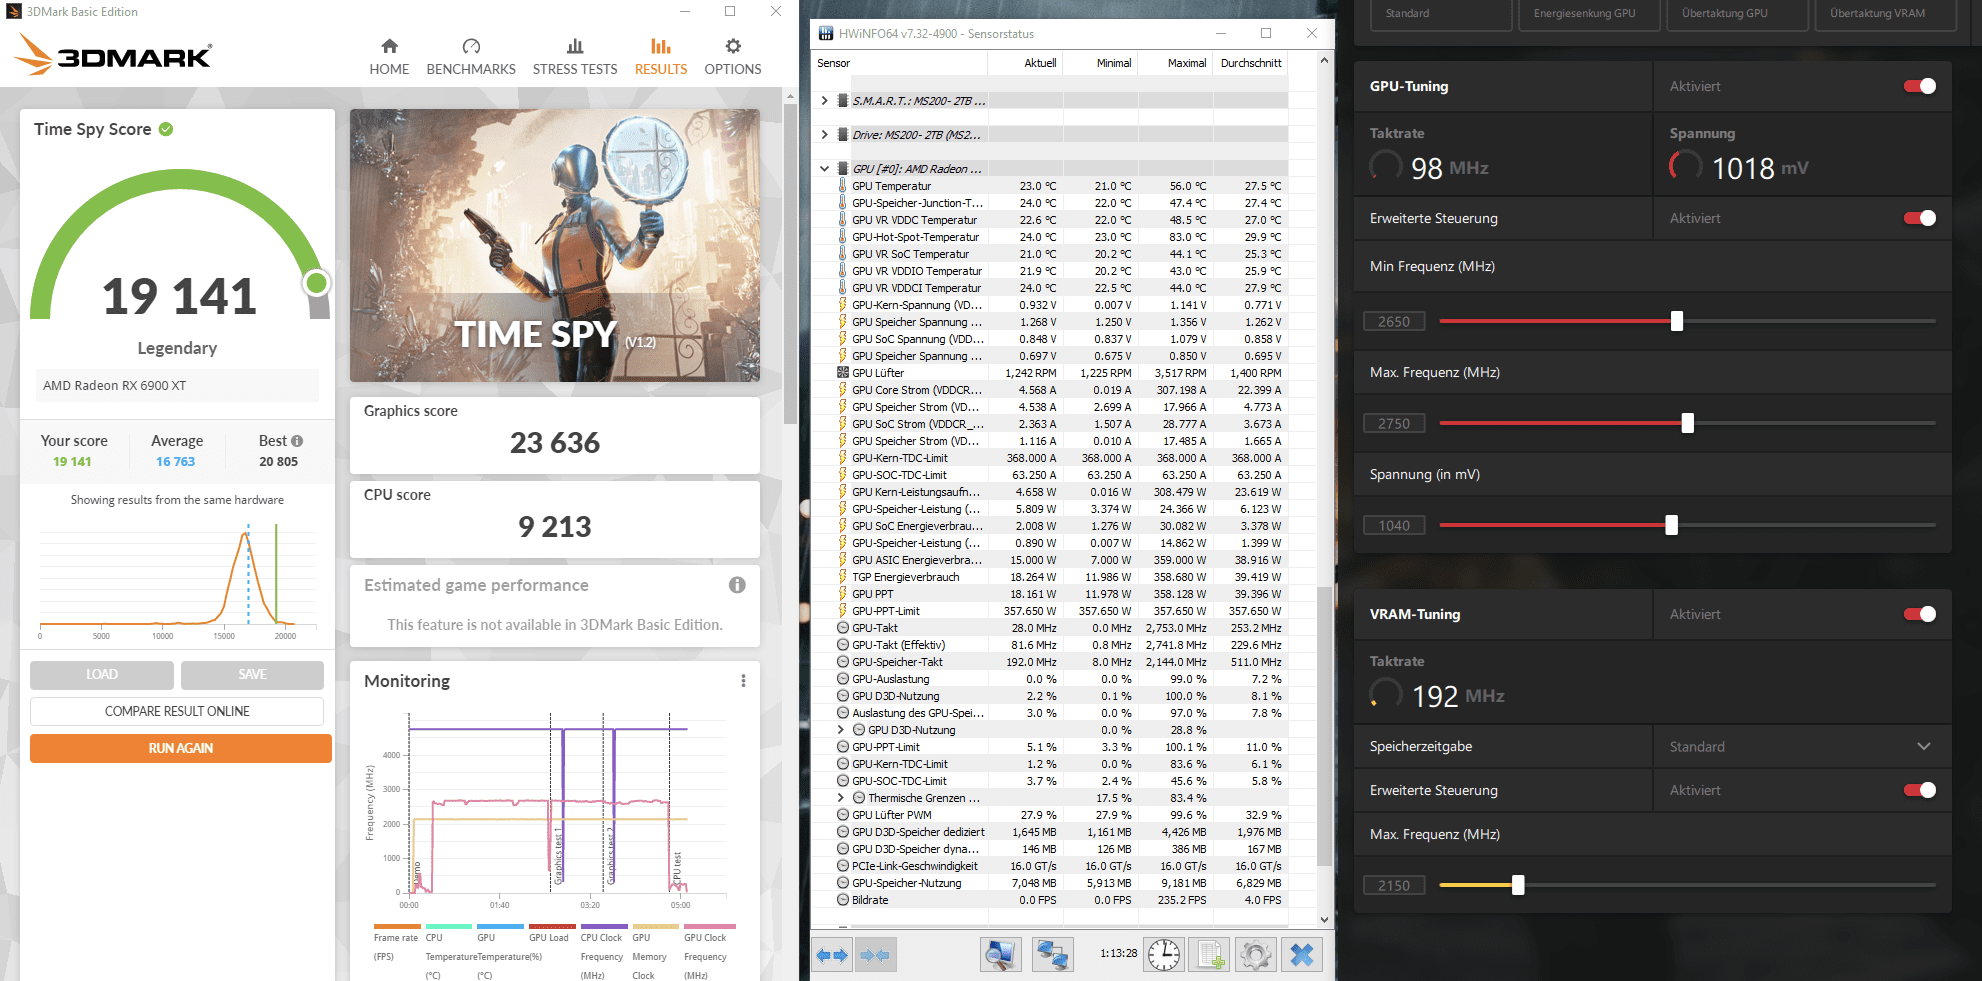Click the 3DMark logo
The image size is (1982, 981).
113,55
